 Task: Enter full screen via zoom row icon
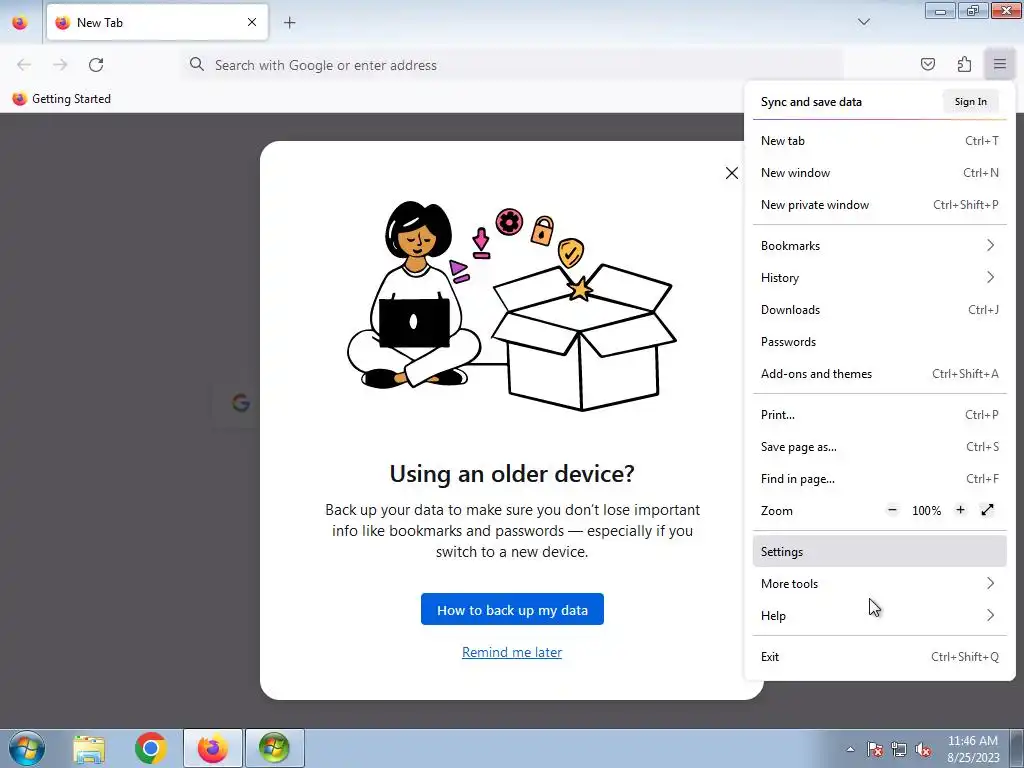point(987,510)
